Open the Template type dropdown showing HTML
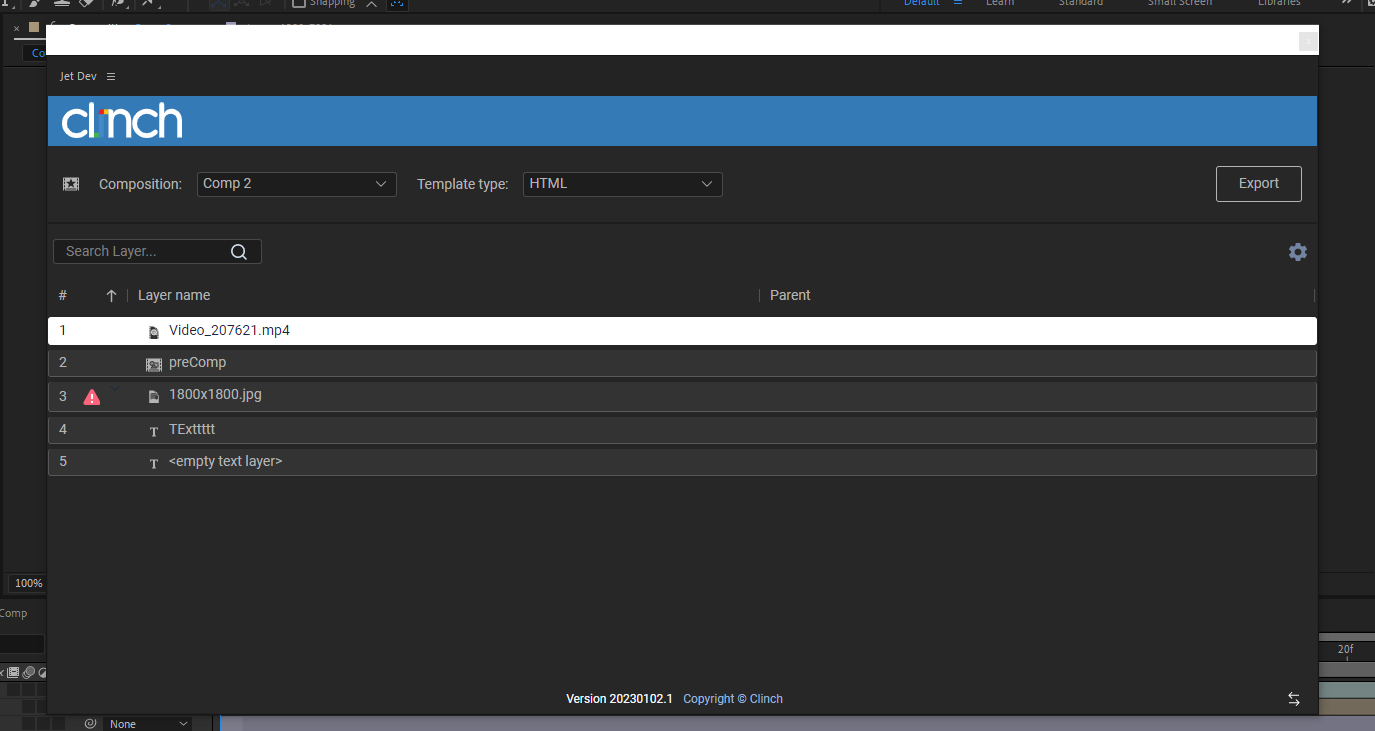Screen dimensions: 1375x731 622,184
